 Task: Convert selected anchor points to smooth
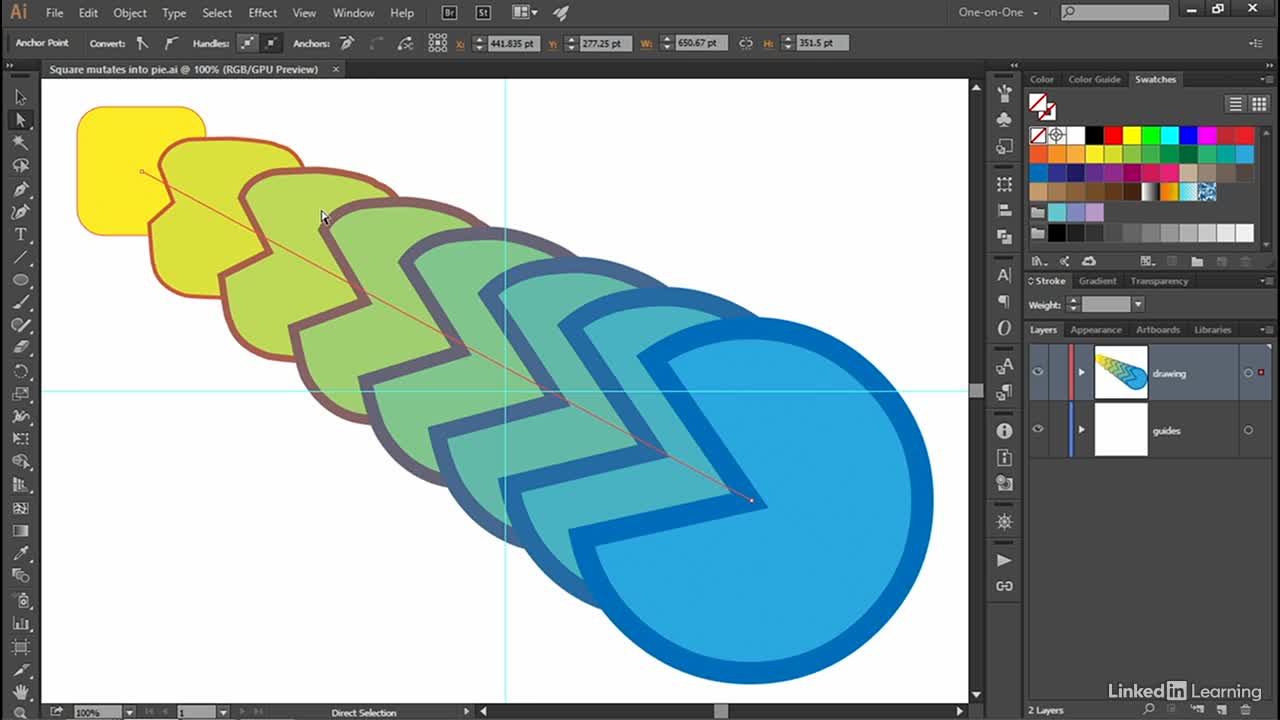pos(171,43)
